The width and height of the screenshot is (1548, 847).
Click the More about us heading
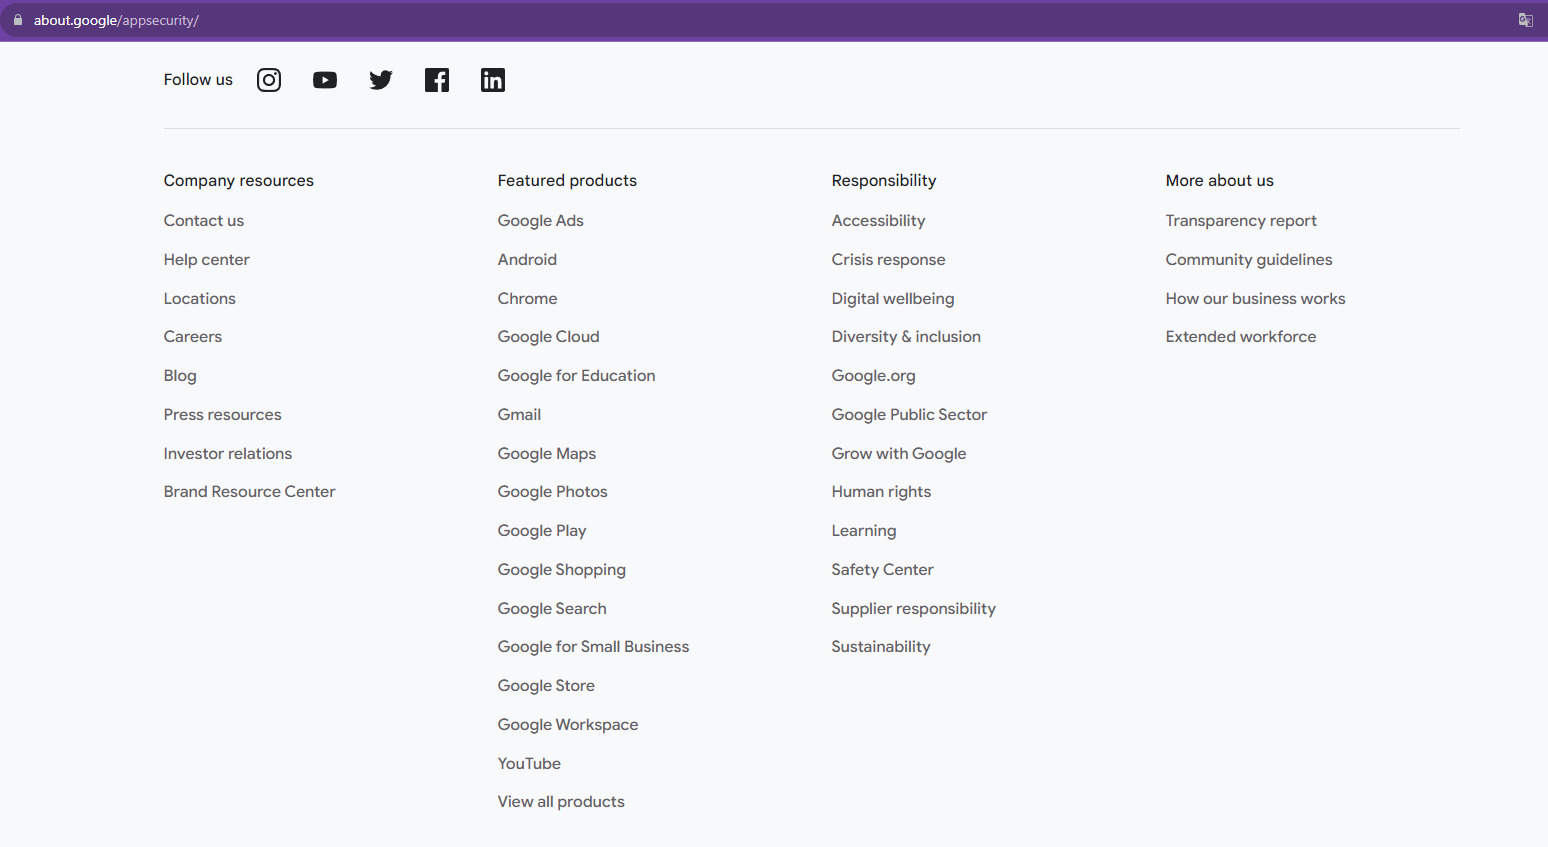tap(1220, 181)
